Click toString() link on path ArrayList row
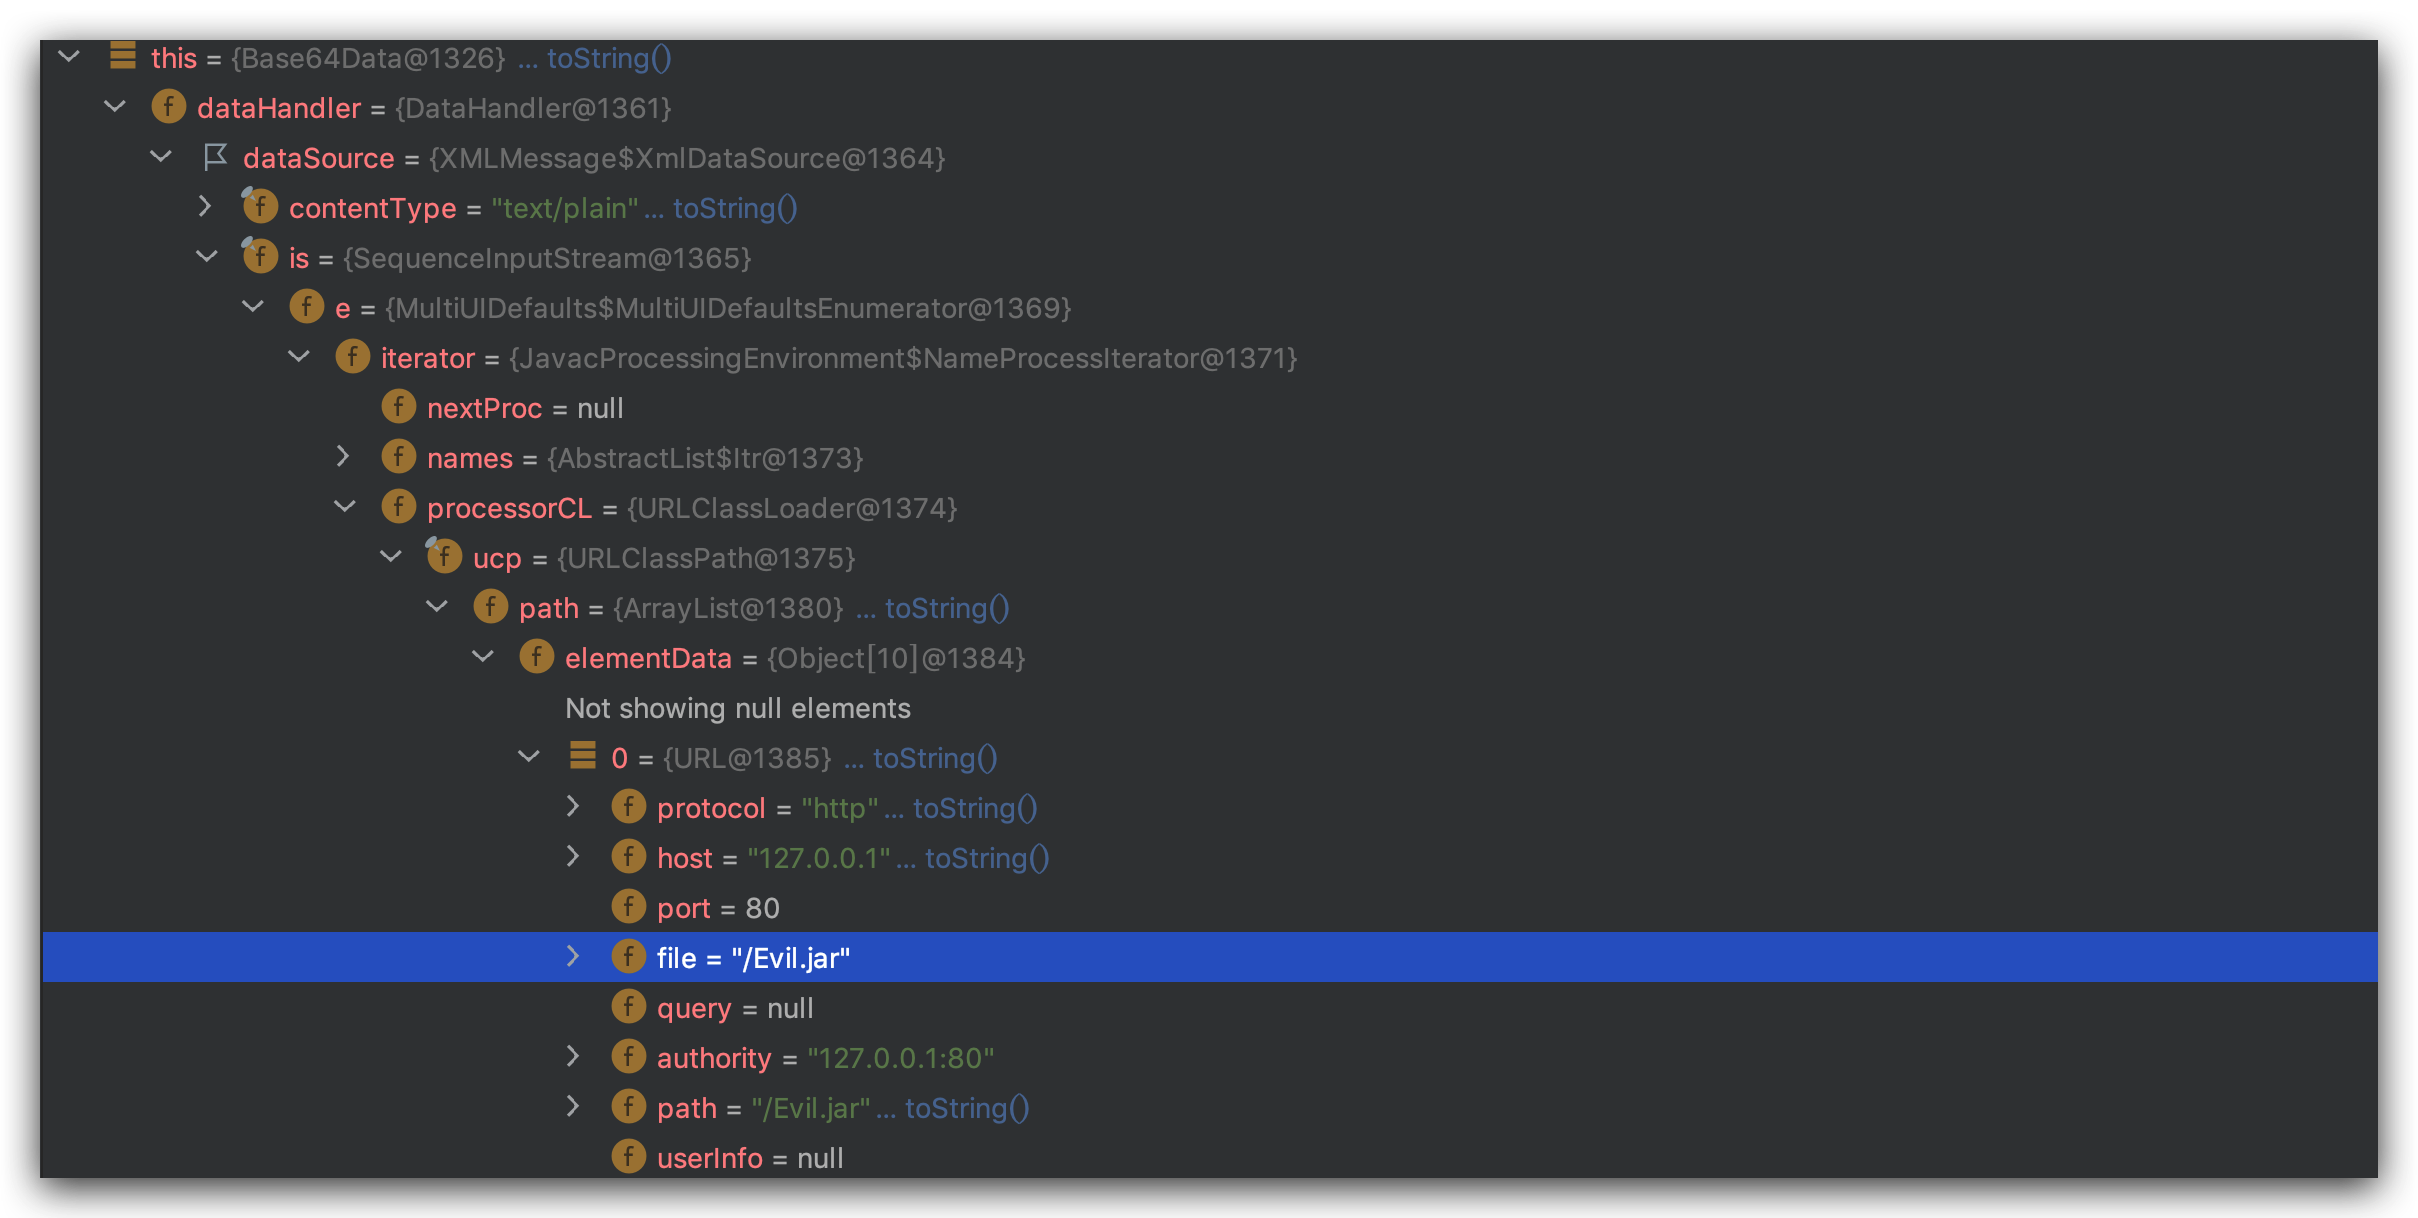Viewport: 2418px width, 1218px height. pyautogui.click(x=946, y=608)
